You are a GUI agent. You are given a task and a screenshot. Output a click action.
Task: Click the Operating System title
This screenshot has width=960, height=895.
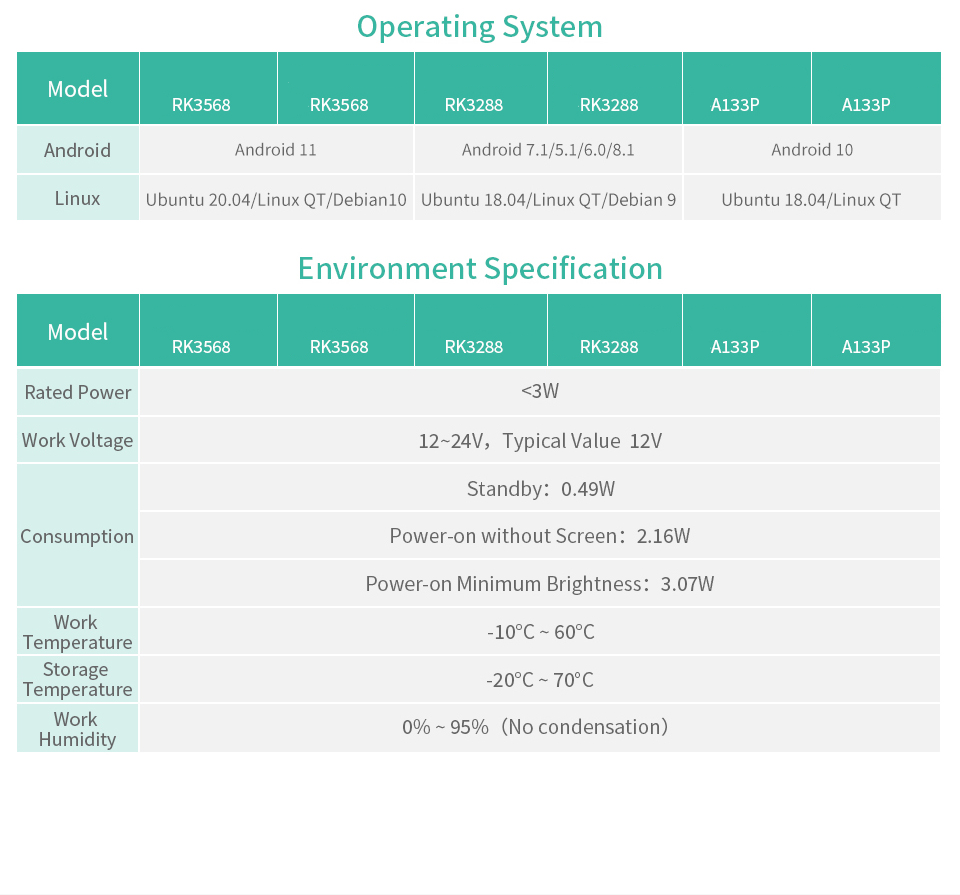click(x=480, y=26)
